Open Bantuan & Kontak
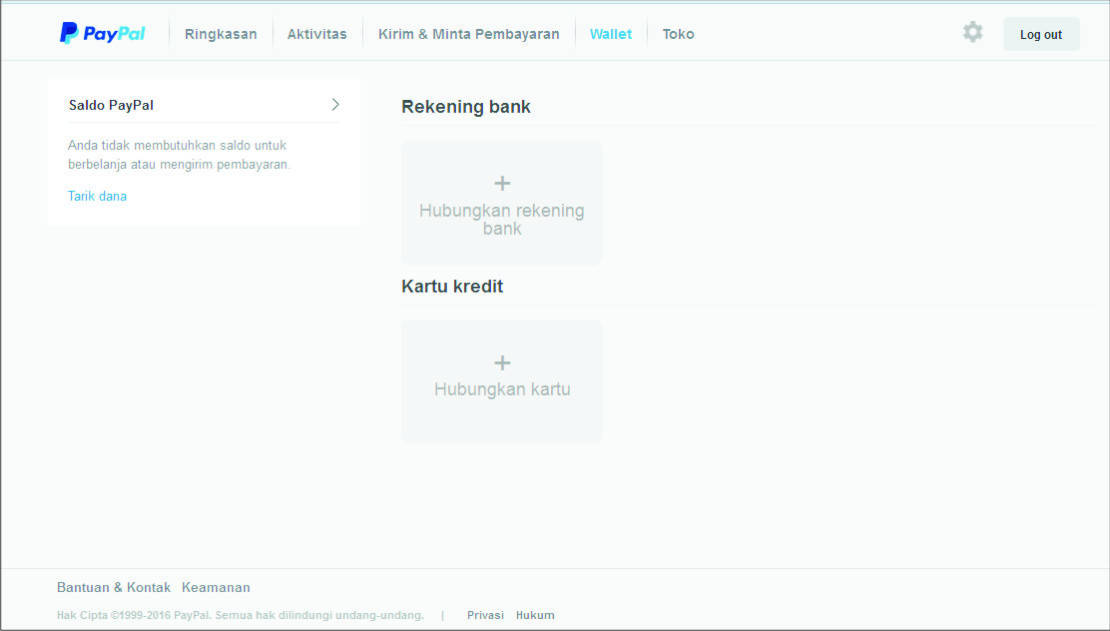 coord(113,587)
